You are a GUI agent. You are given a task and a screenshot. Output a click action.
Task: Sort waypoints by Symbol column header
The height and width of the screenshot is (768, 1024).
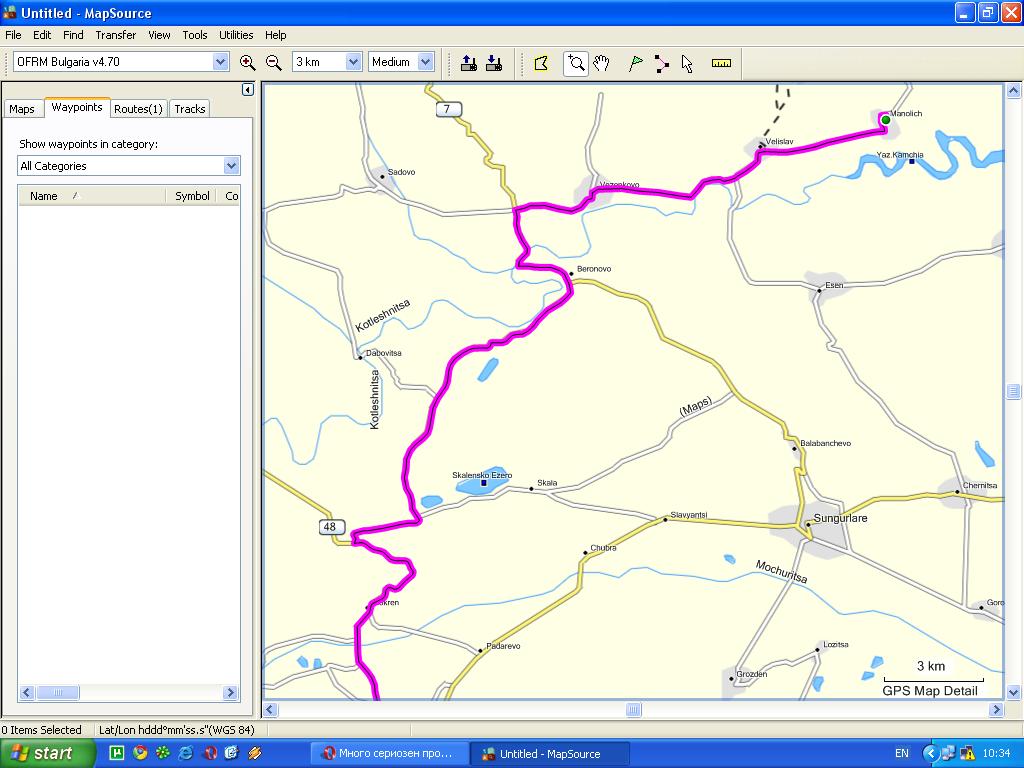tap(192, 196)
